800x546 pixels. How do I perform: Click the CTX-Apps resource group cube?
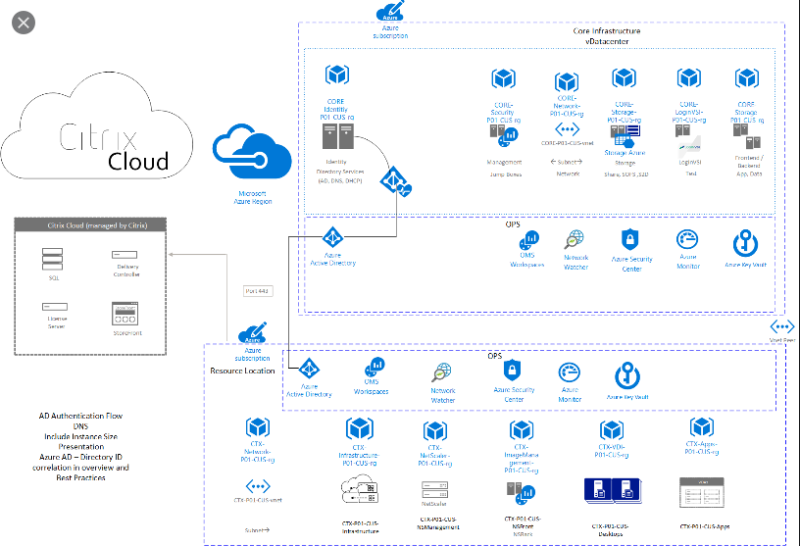click(x=702, y=427)
